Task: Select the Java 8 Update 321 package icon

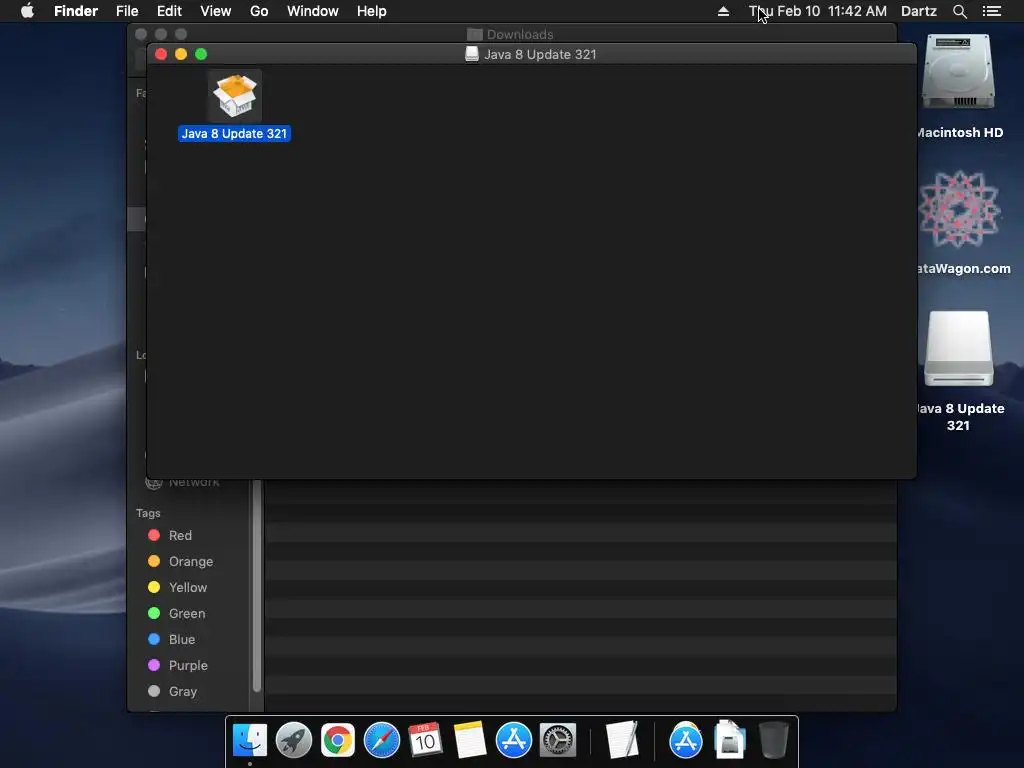Action: [234, 95]
